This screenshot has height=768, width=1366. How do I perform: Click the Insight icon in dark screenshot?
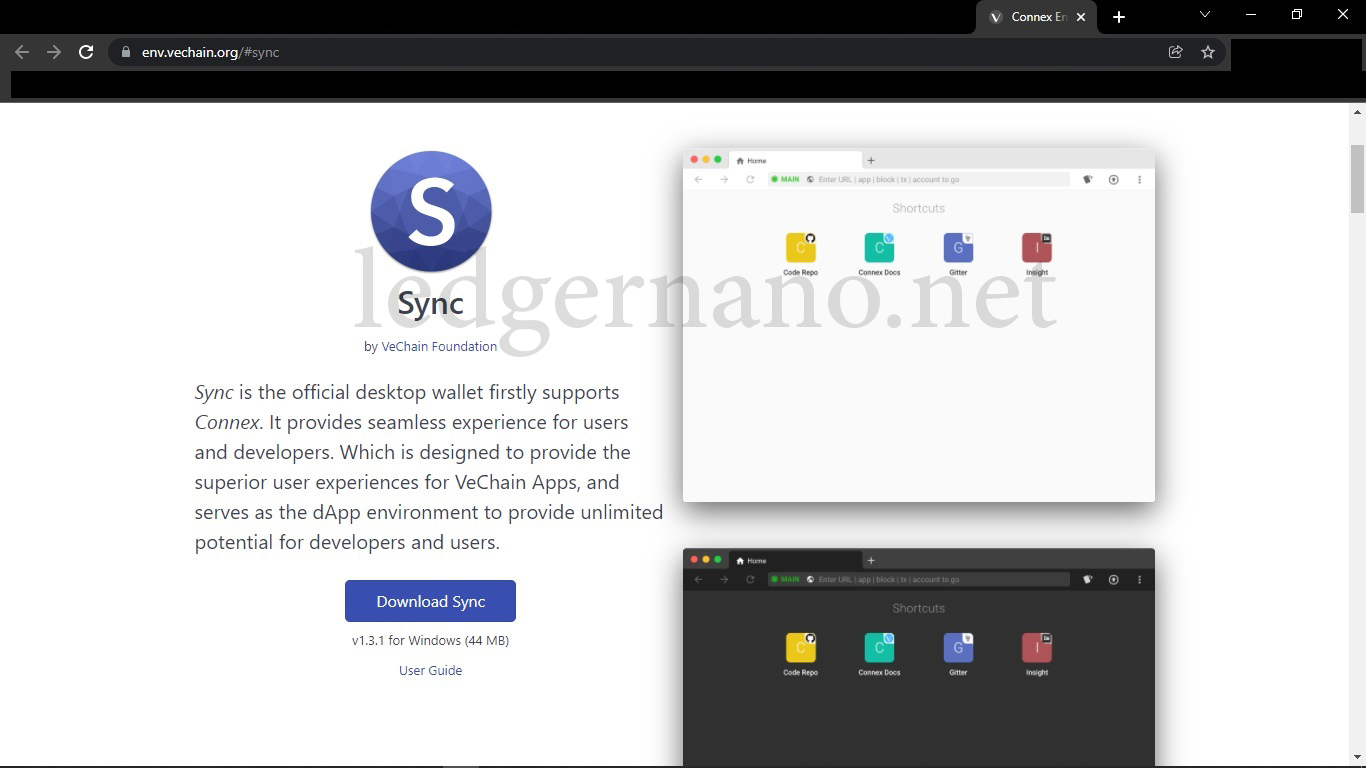click(1037, 647)
